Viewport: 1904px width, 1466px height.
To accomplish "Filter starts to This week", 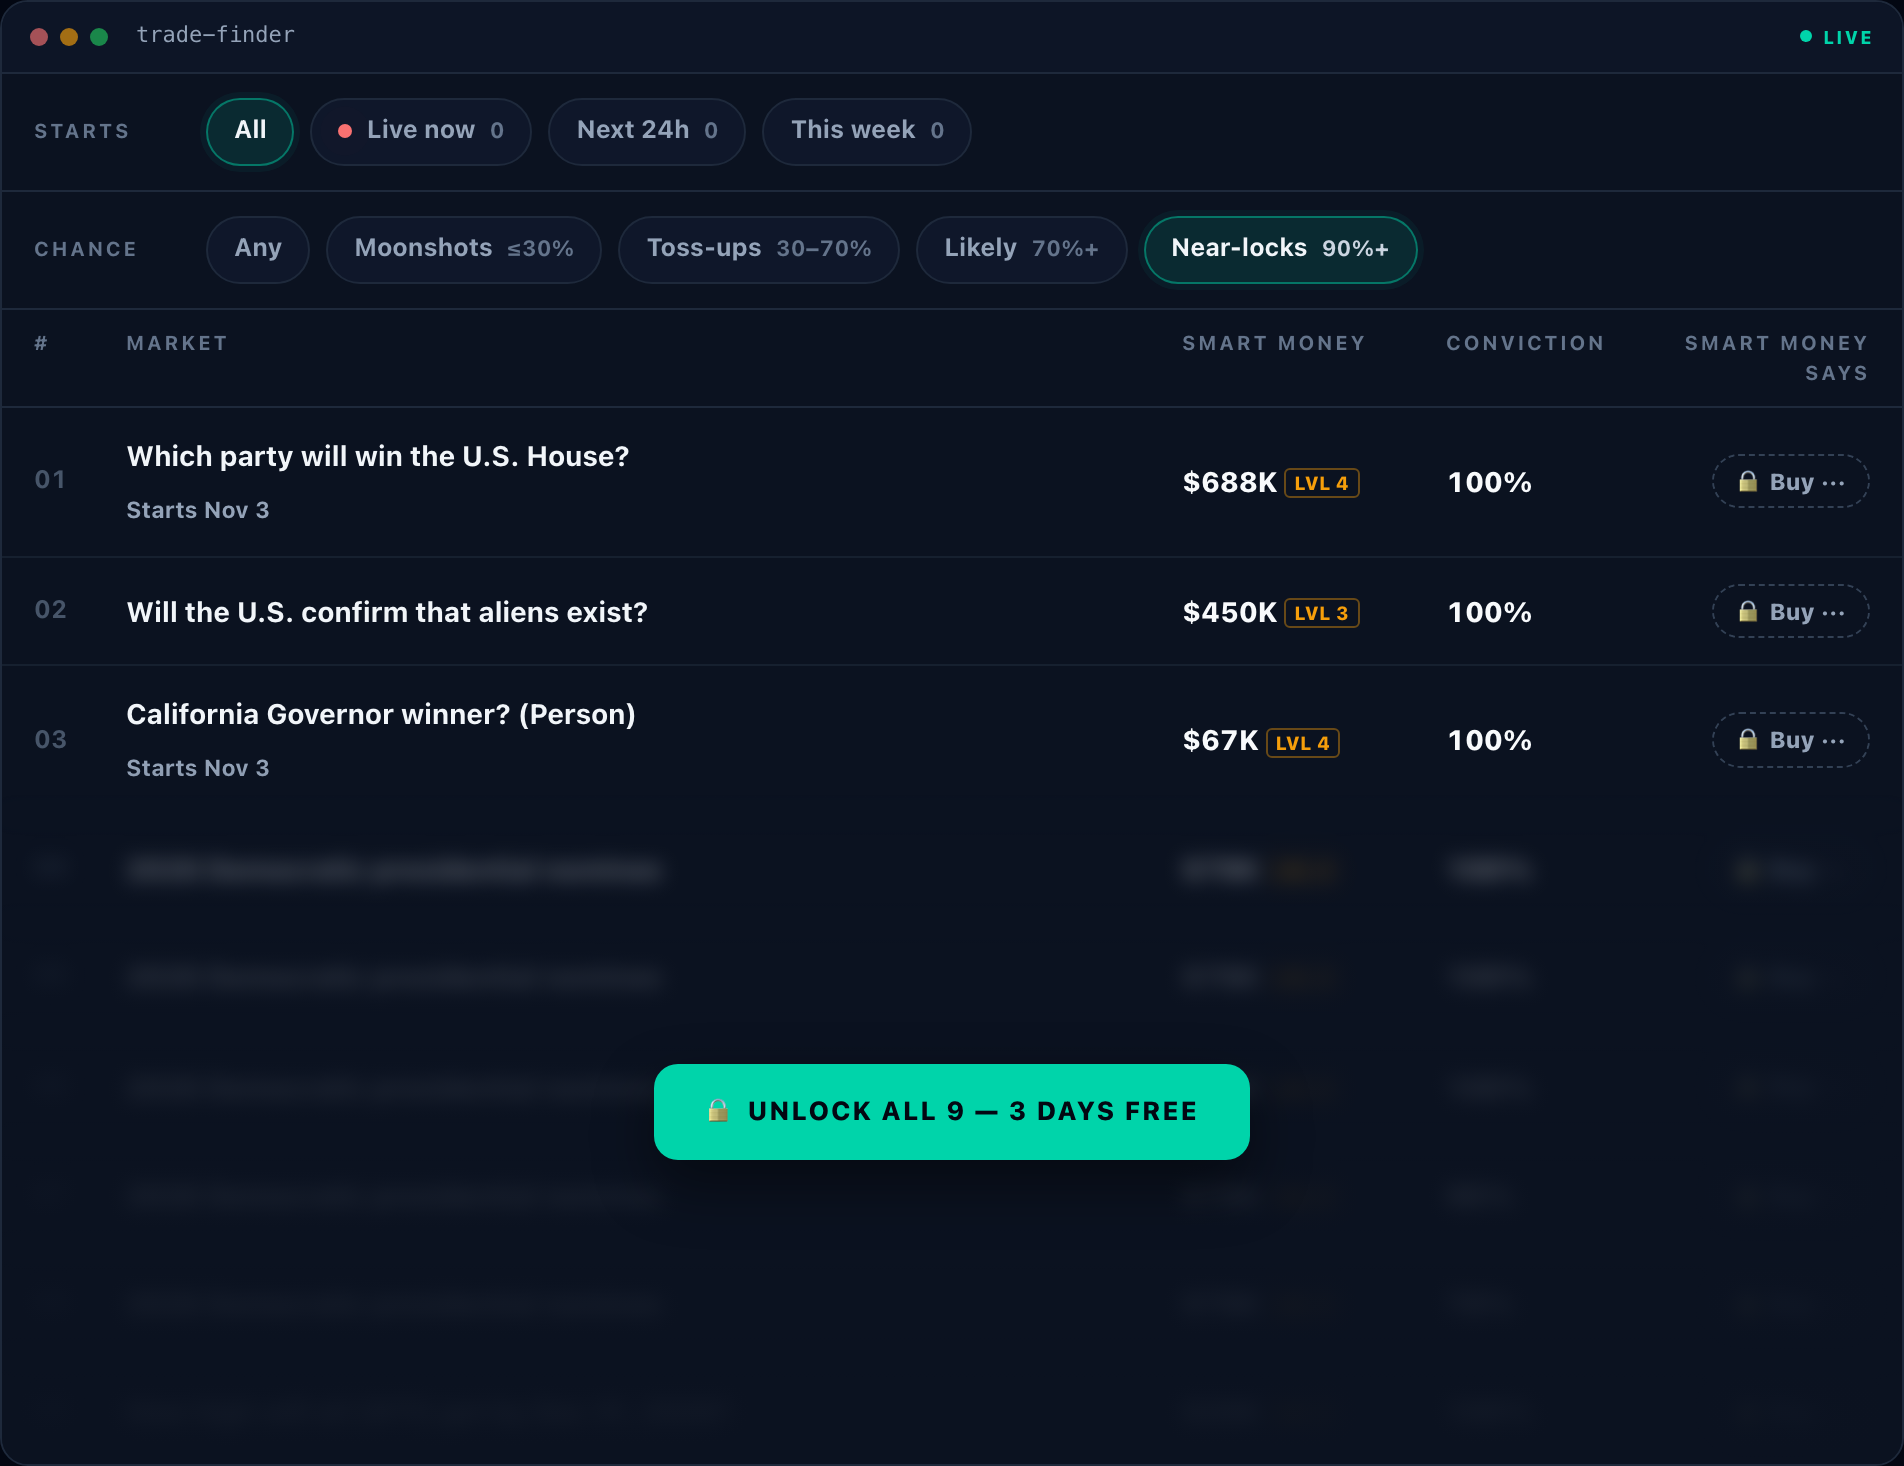I will [x=867, y=131].
